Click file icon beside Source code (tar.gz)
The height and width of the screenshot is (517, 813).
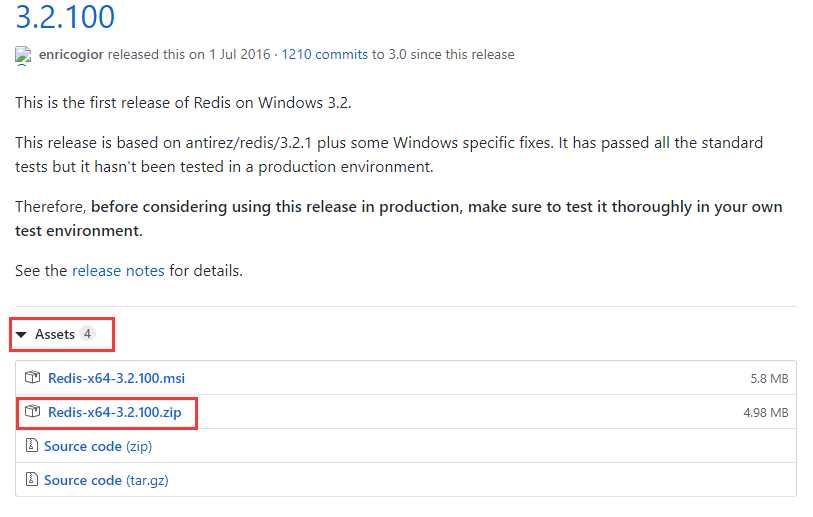coord(32,479)
